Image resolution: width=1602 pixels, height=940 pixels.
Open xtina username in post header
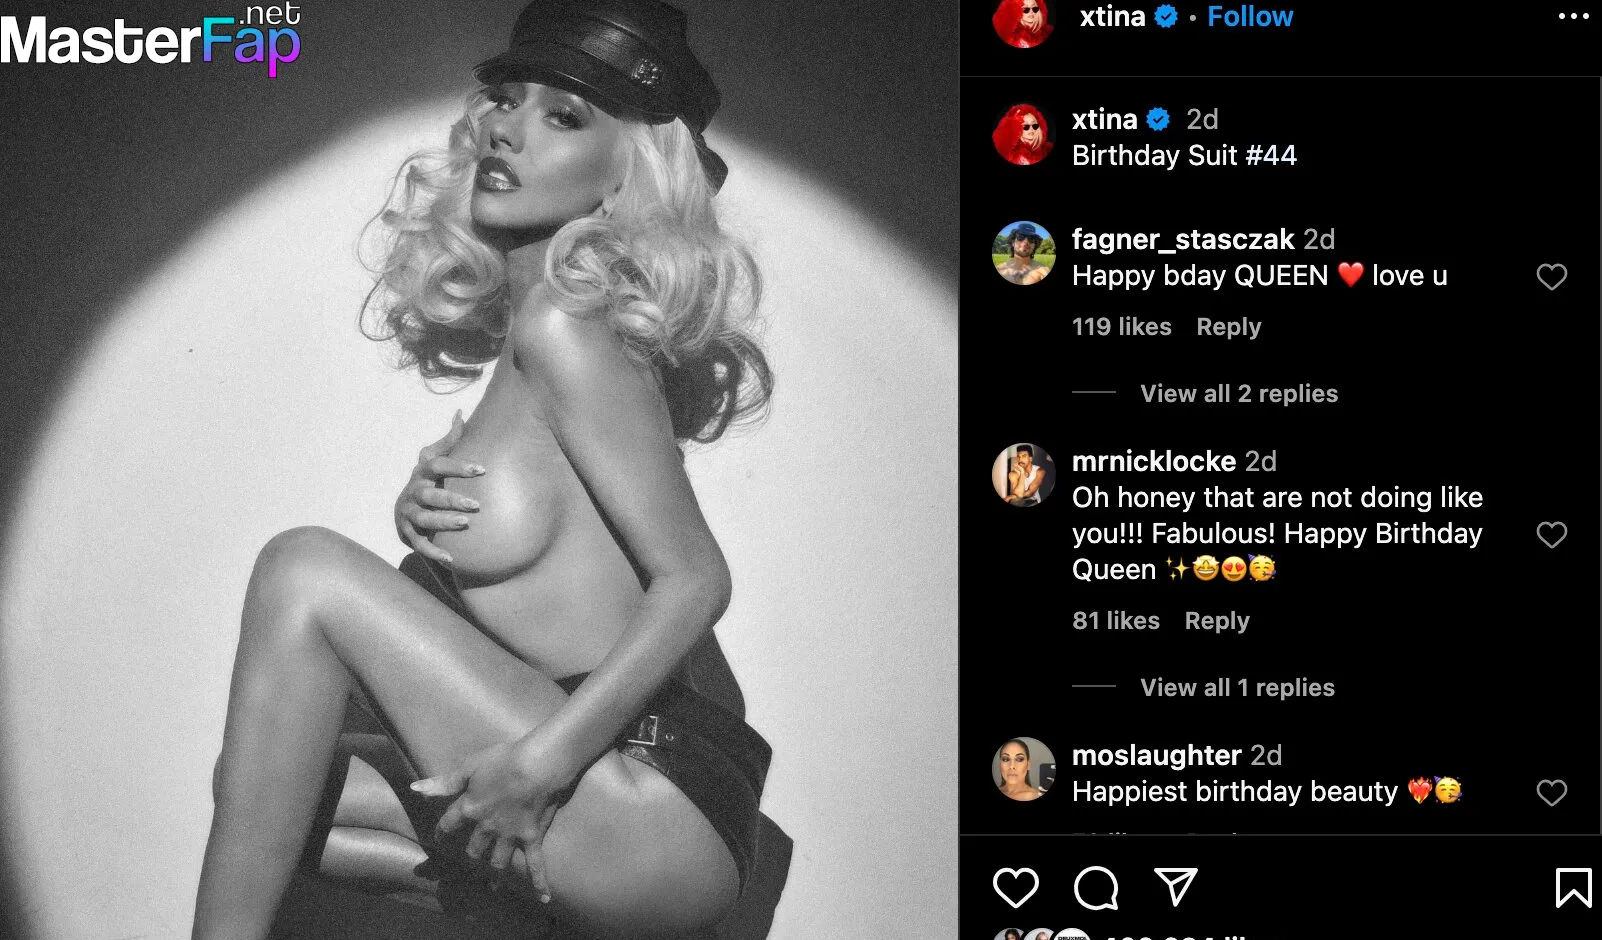1112,16
